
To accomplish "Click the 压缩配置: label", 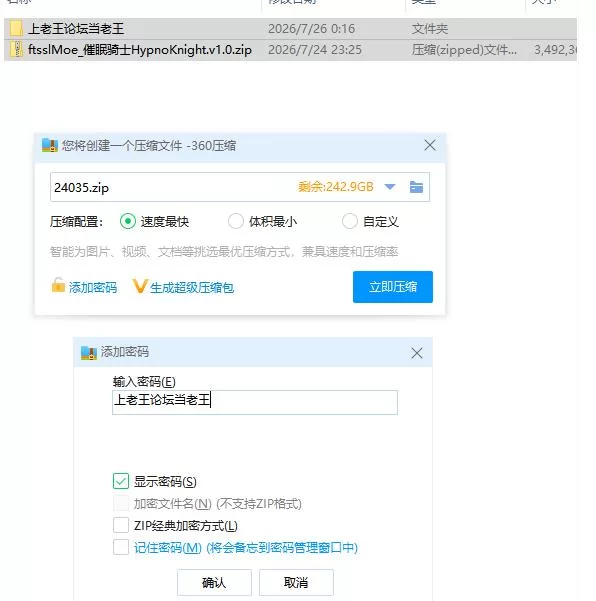I will click(x=77, y=222).
